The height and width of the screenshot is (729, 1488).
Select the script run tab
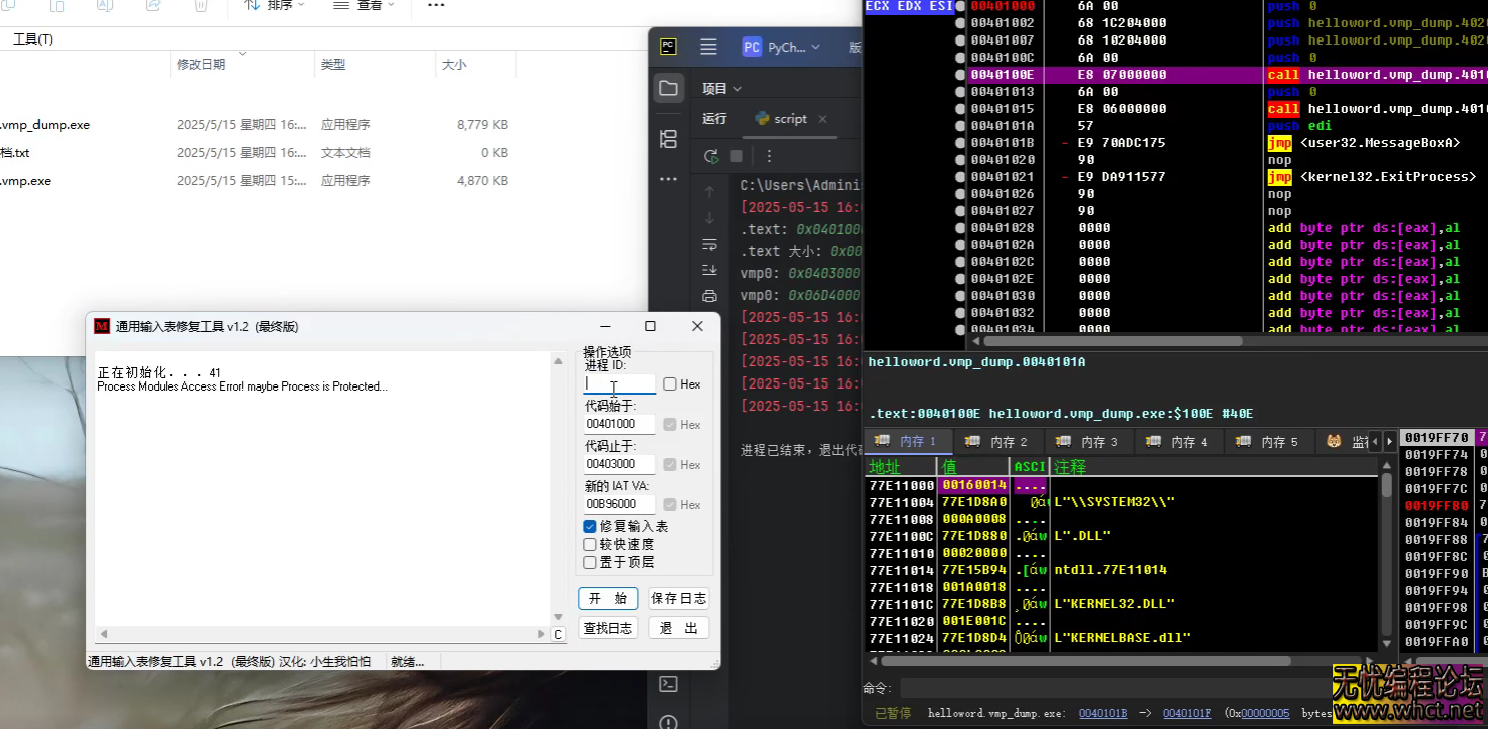pyautogui.click(x=789, y=118)
